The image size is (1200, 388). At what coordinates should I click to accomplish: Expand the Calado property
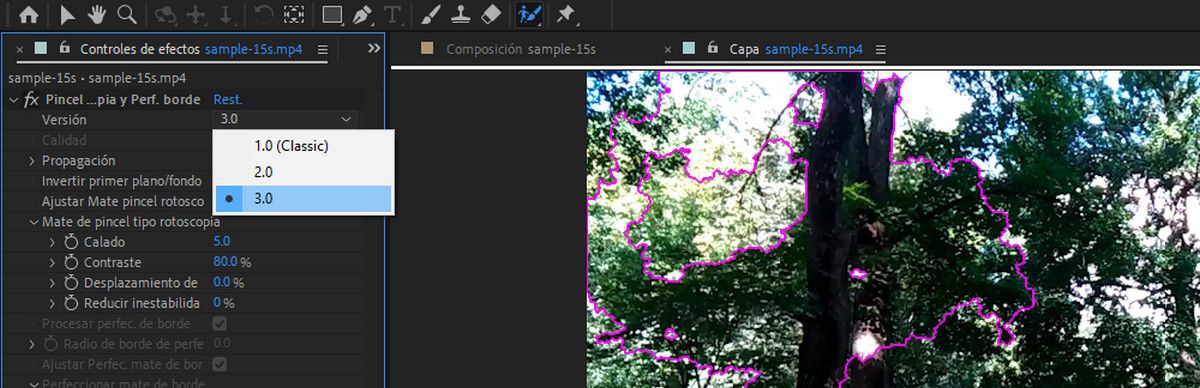(53, 242)
